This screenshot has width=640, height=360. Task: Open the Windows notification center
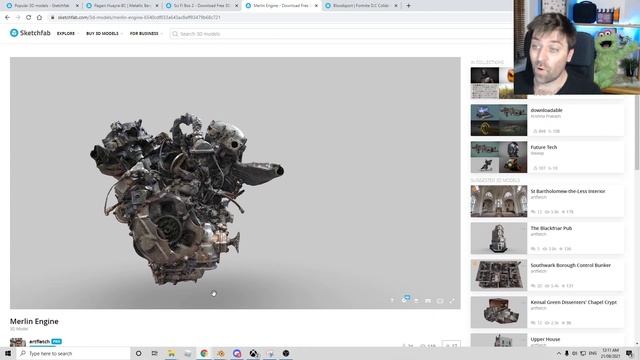(x=630, y=353)
